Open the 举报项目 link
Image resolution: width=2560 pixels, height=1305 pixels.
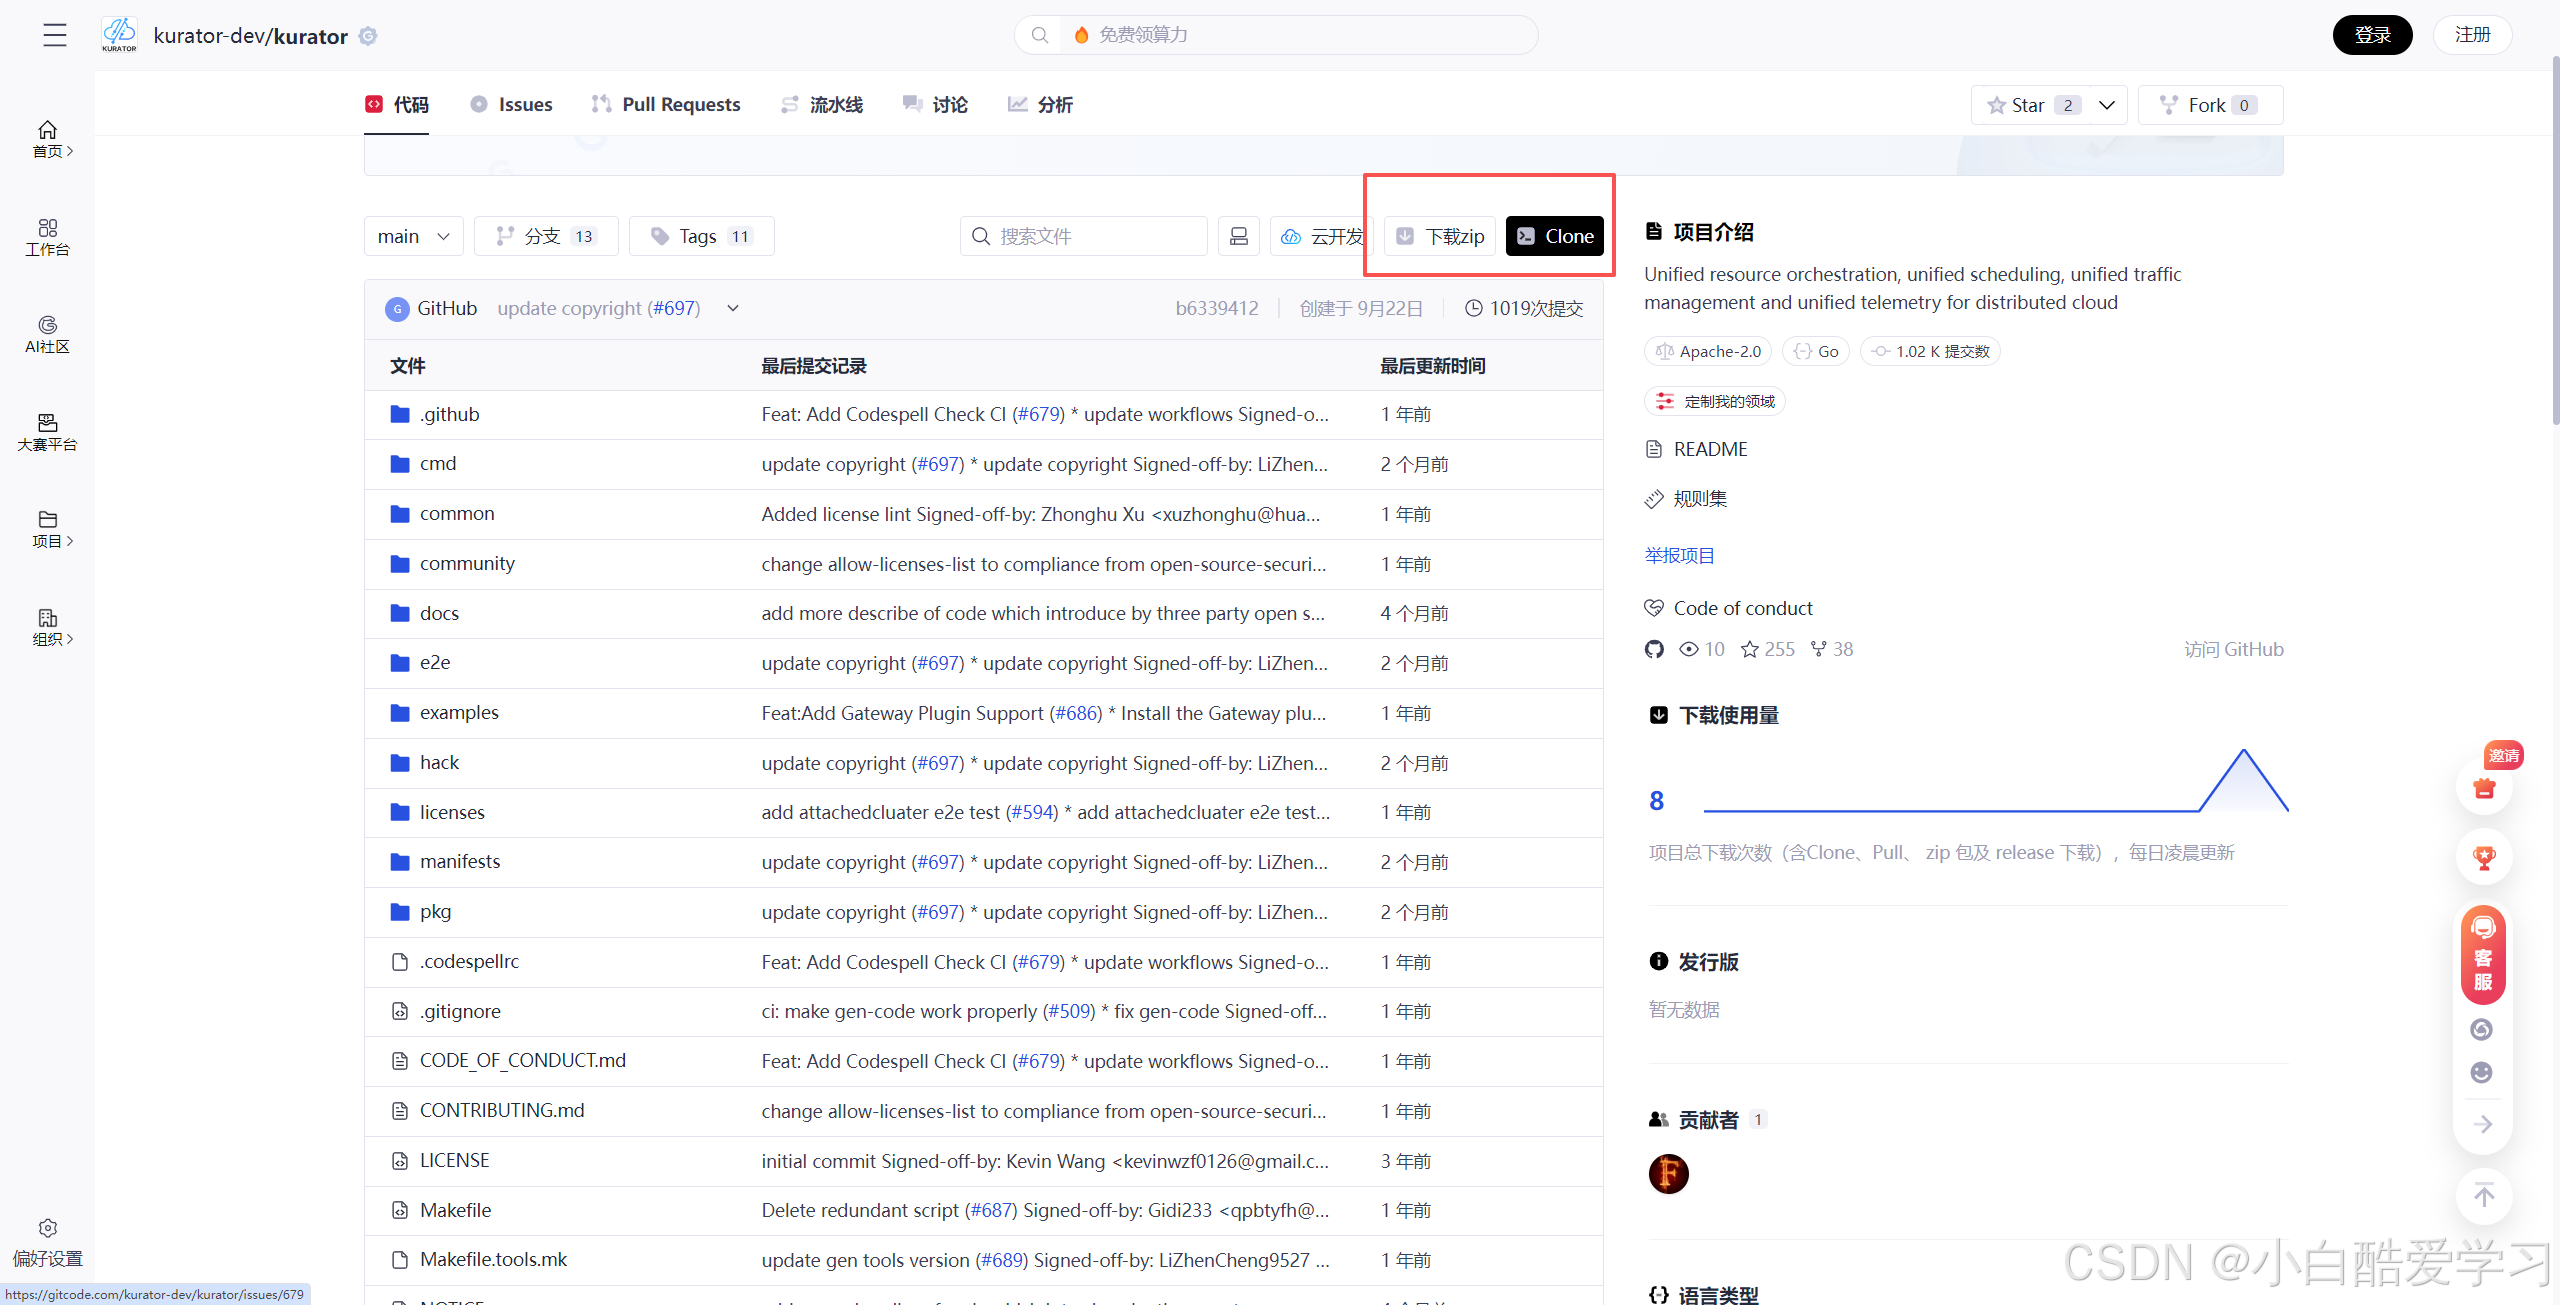point(1680,555)
